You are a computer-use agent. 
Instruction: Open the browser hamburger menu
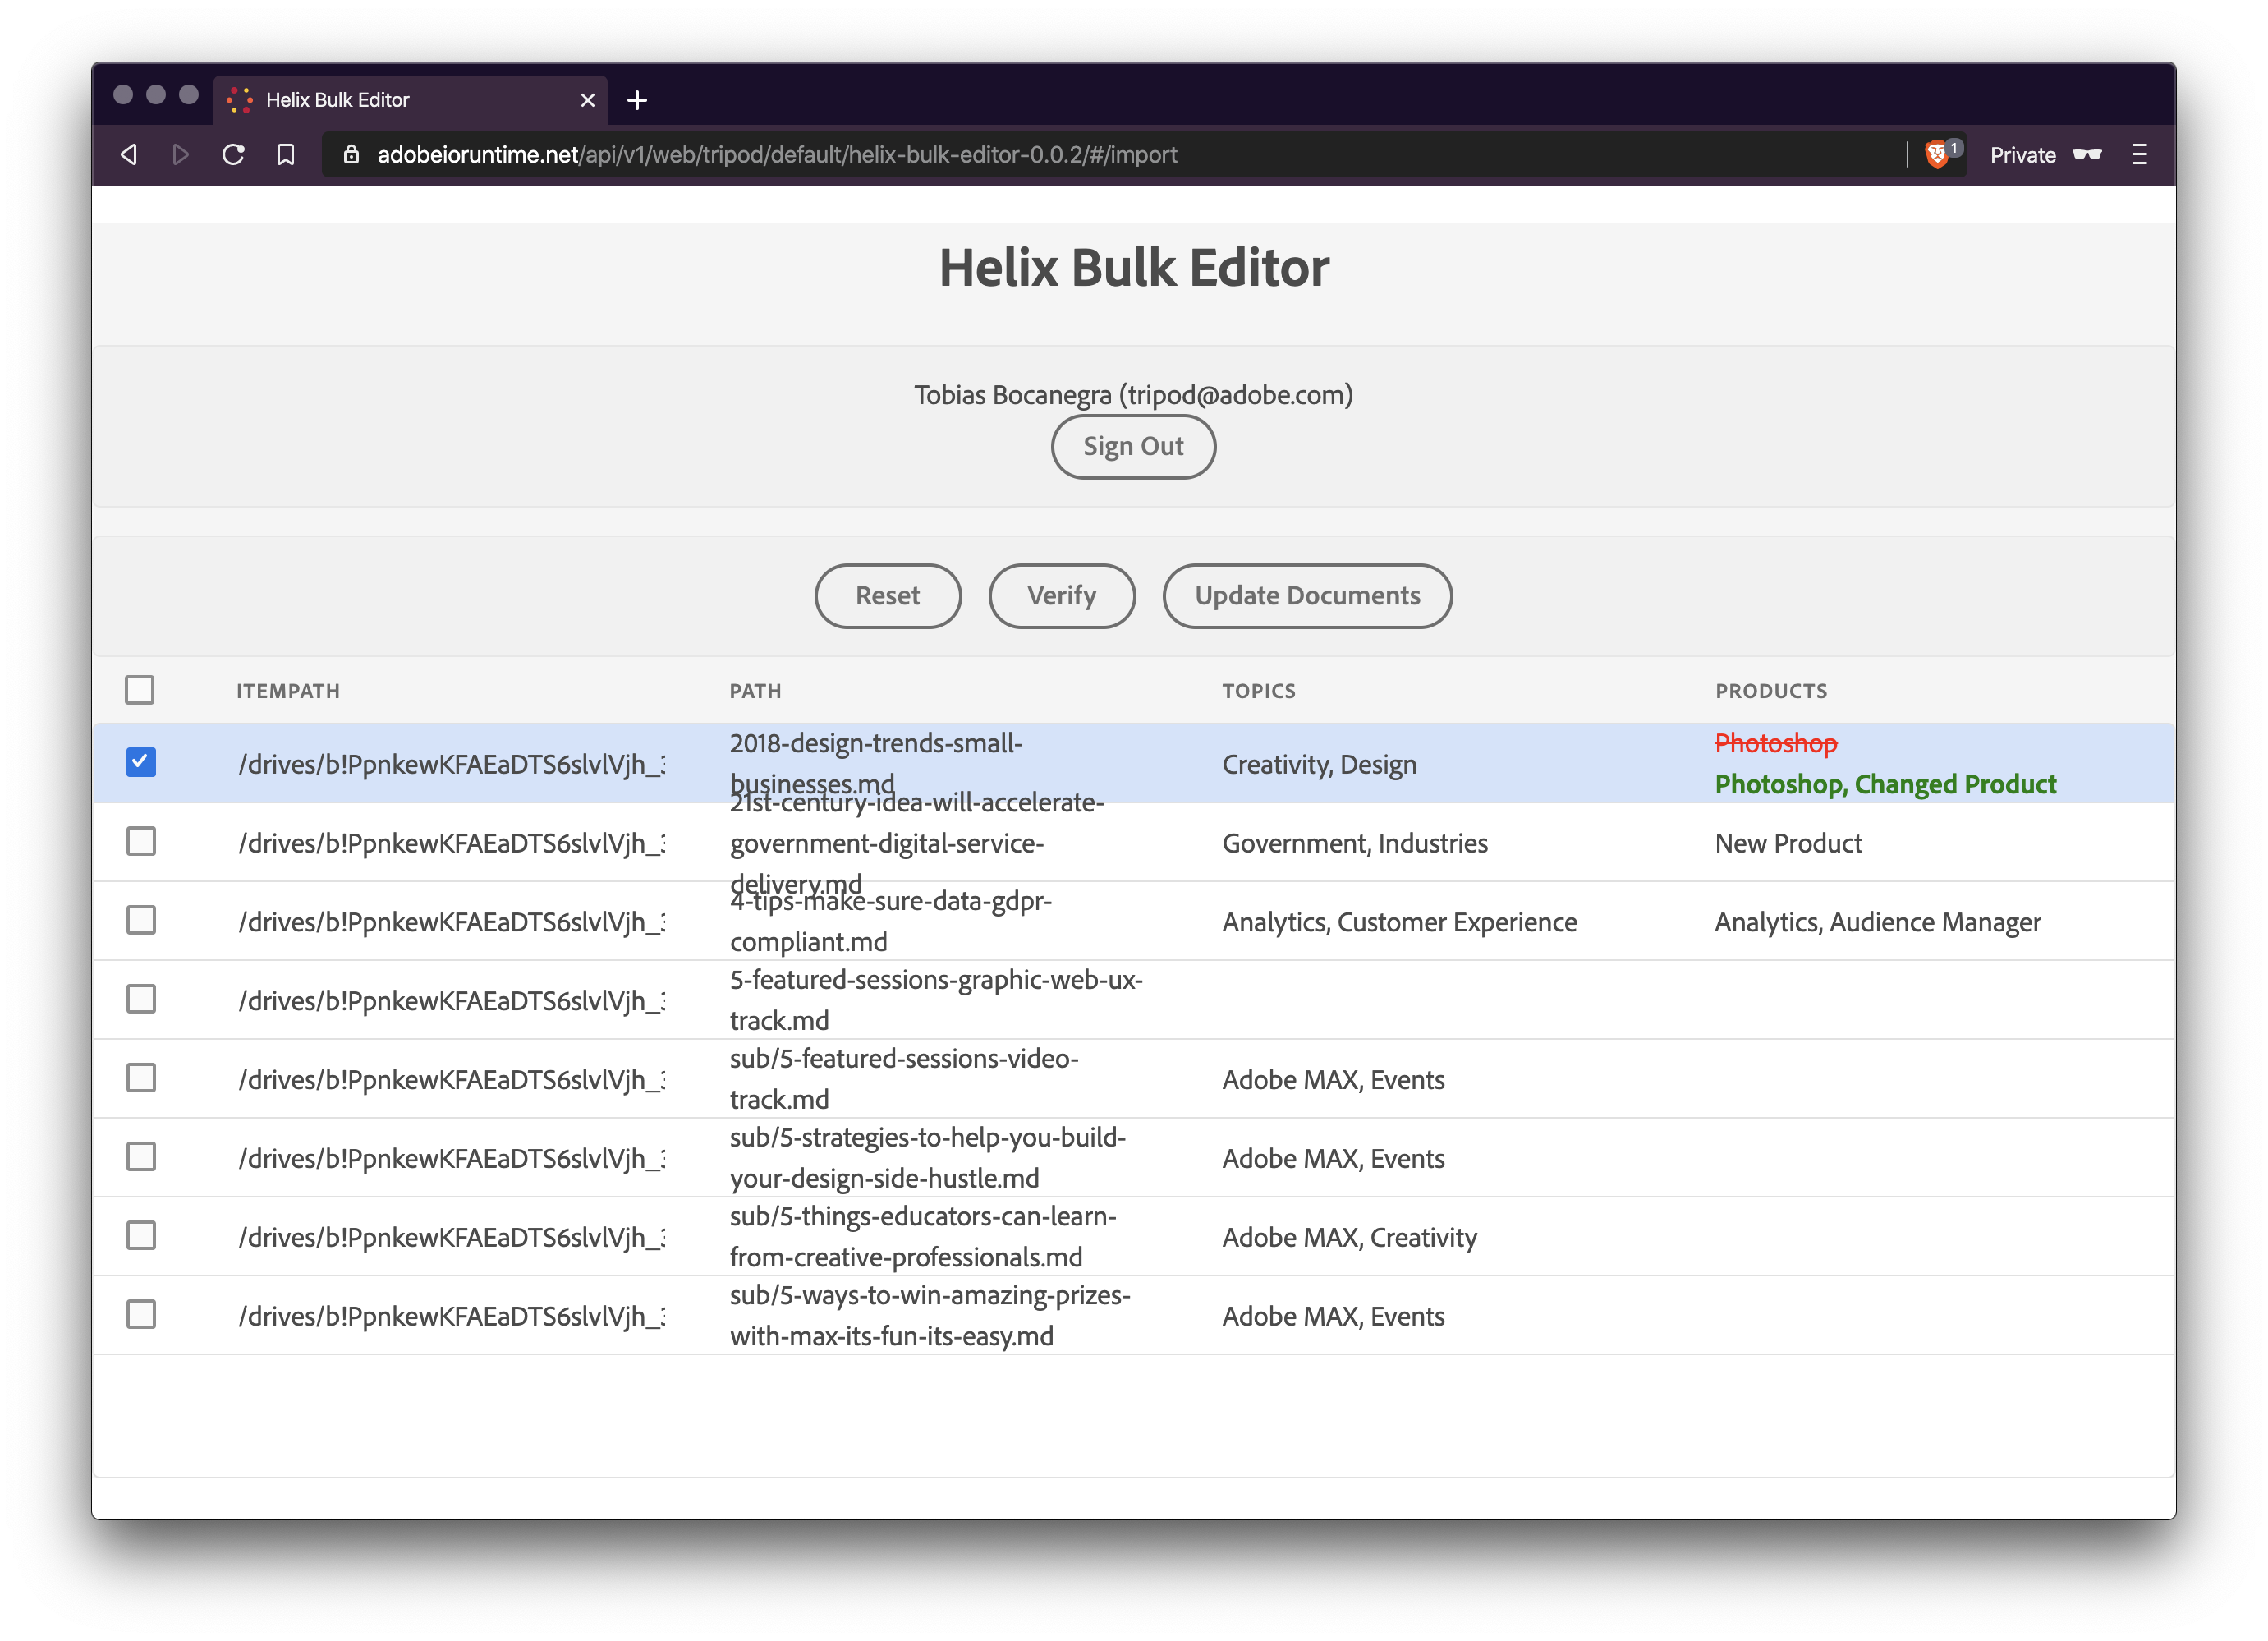tap(2140, 154)
